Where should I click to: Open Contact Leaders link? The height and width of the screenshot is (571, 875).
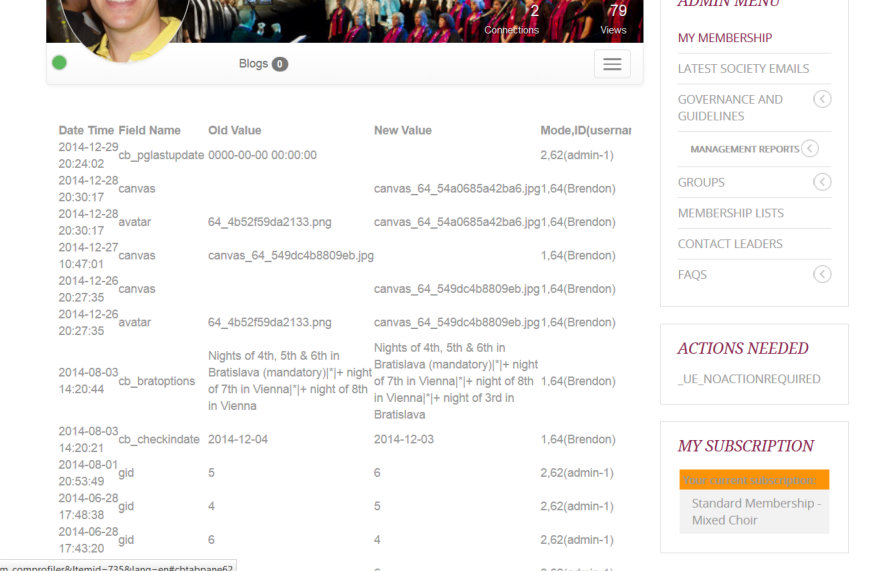[730, 244]
